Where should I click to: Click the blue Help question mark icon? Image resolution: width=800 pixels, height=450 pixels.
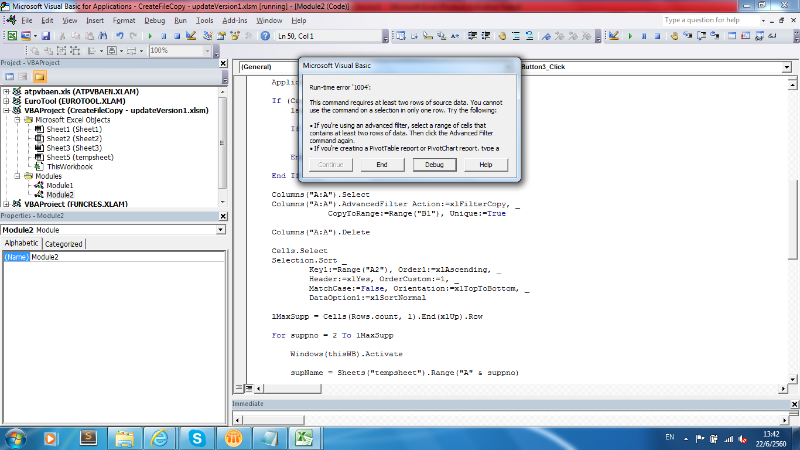(263, 36)
